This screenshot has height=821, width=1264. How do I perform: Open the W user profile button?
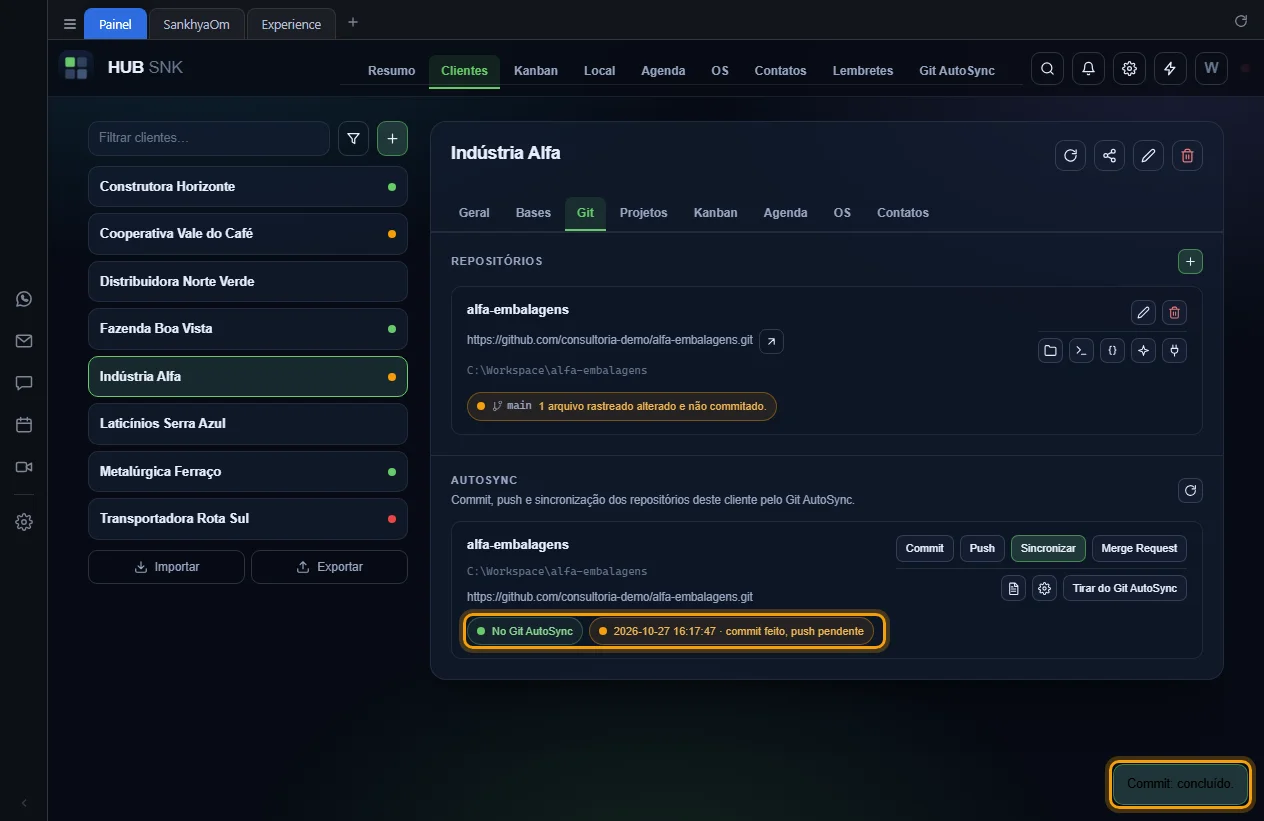[1211, 69]
